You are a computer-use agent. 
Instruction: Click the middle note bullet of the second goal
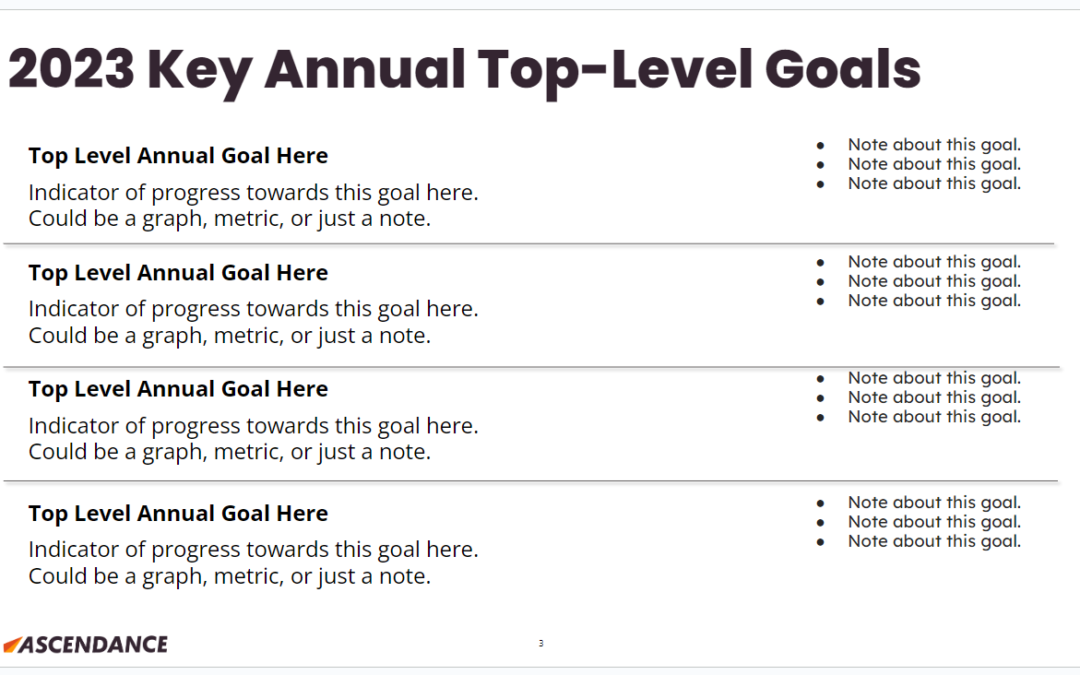[933, 281]
